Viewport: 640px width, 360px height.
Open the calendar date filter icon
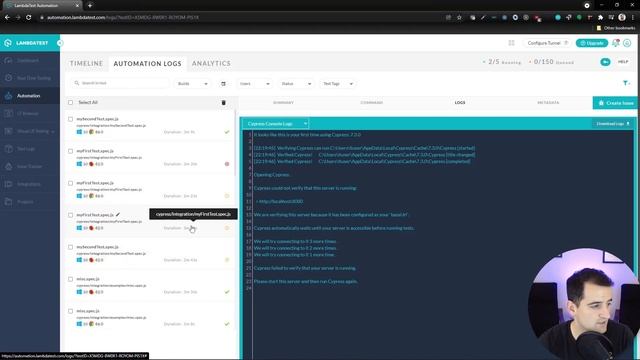(223, 84)
